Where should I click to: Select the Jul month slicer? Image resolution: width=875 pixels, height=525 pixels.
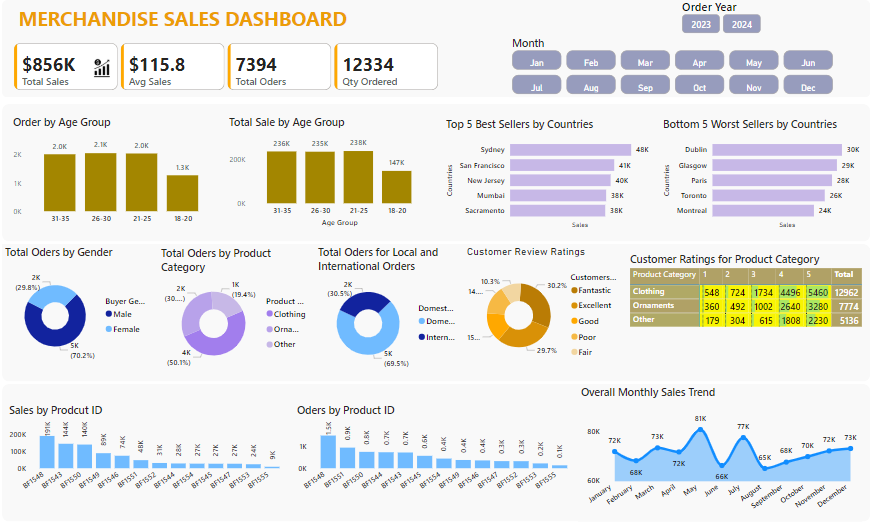coord(536,85)
